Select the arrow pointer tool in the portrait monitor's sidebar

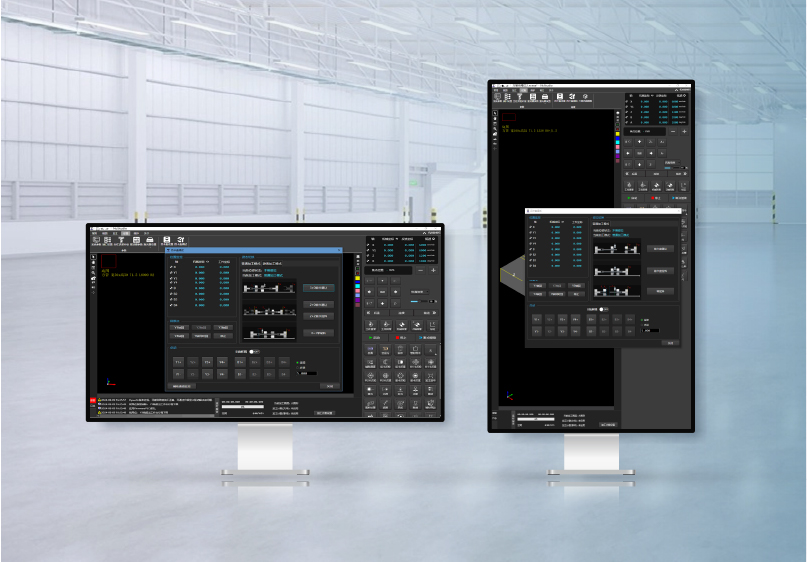495,115
